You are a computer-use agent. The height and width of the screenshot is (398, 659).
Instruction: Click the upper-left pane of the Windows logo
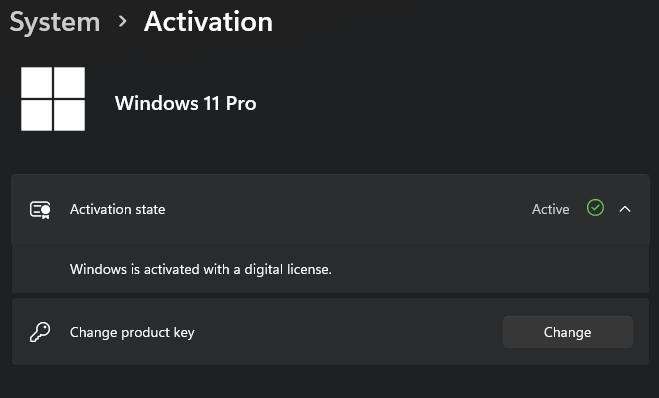click(x=37, y=82)
